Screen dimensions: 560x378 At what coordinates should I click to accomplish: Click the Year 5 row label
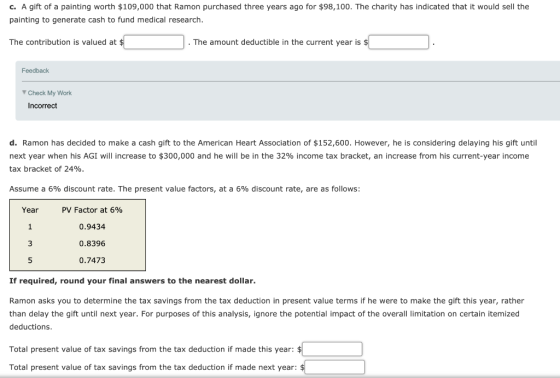[x=30, y=260]
